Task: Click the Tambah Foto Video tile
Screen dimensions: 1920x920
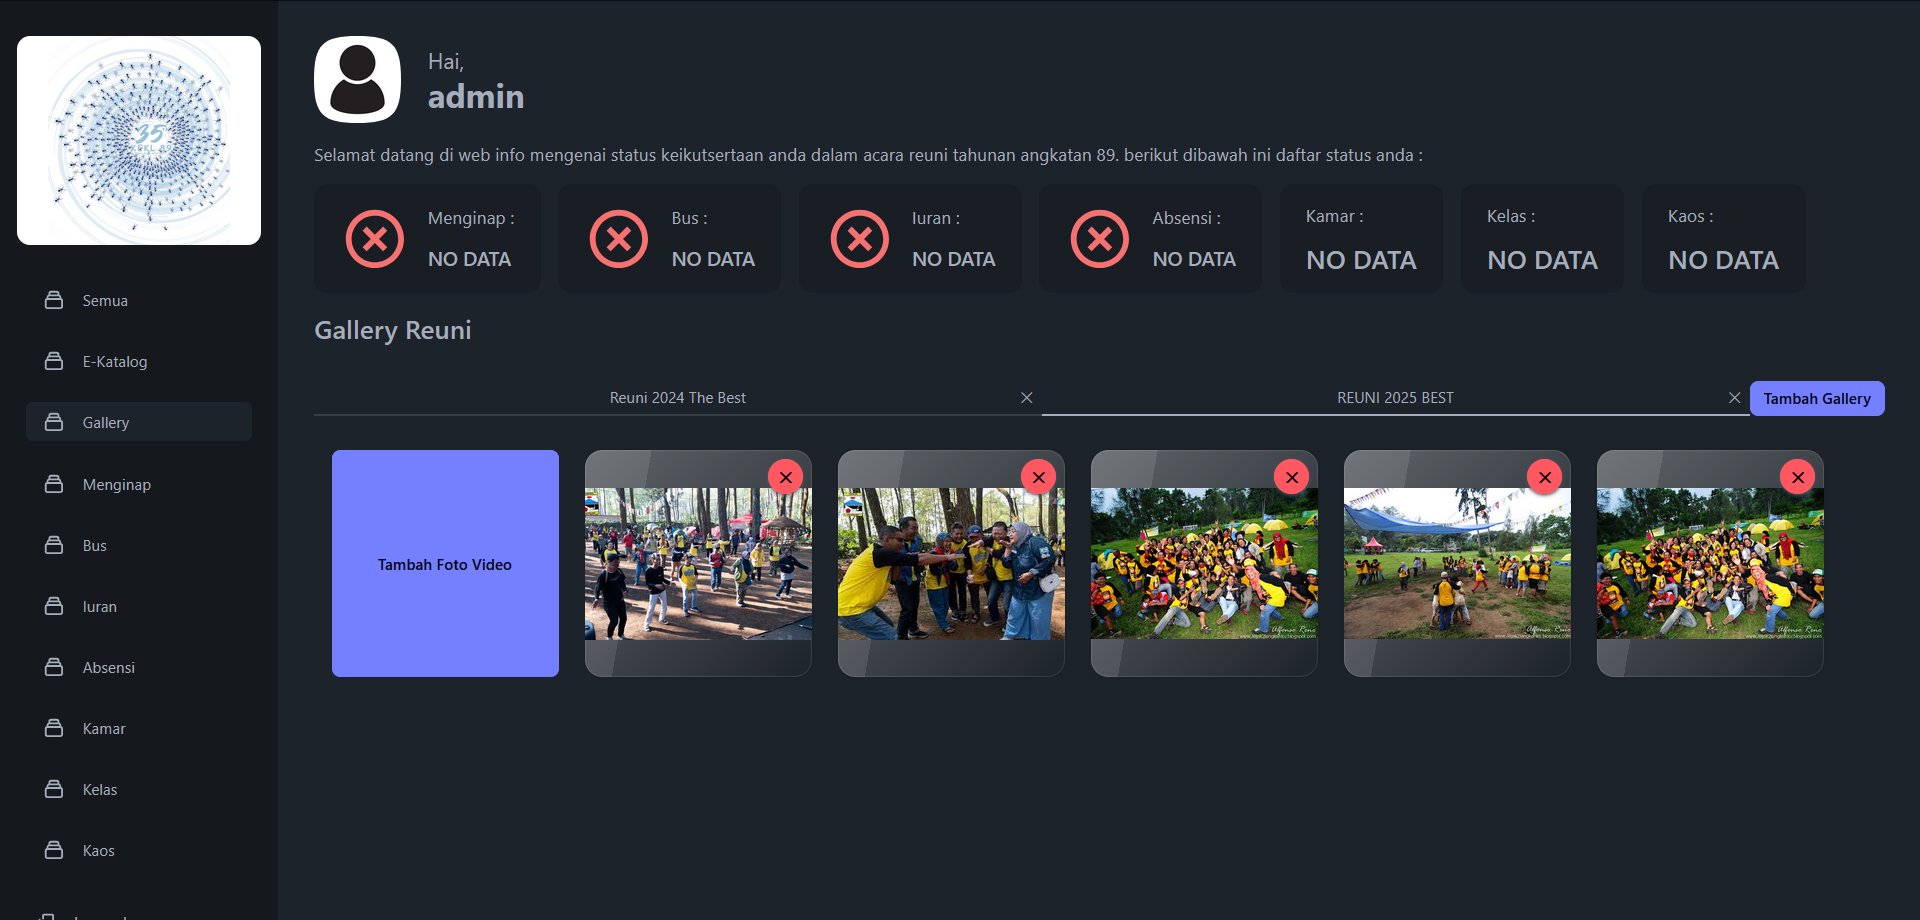Action: [x=445, y=564]
